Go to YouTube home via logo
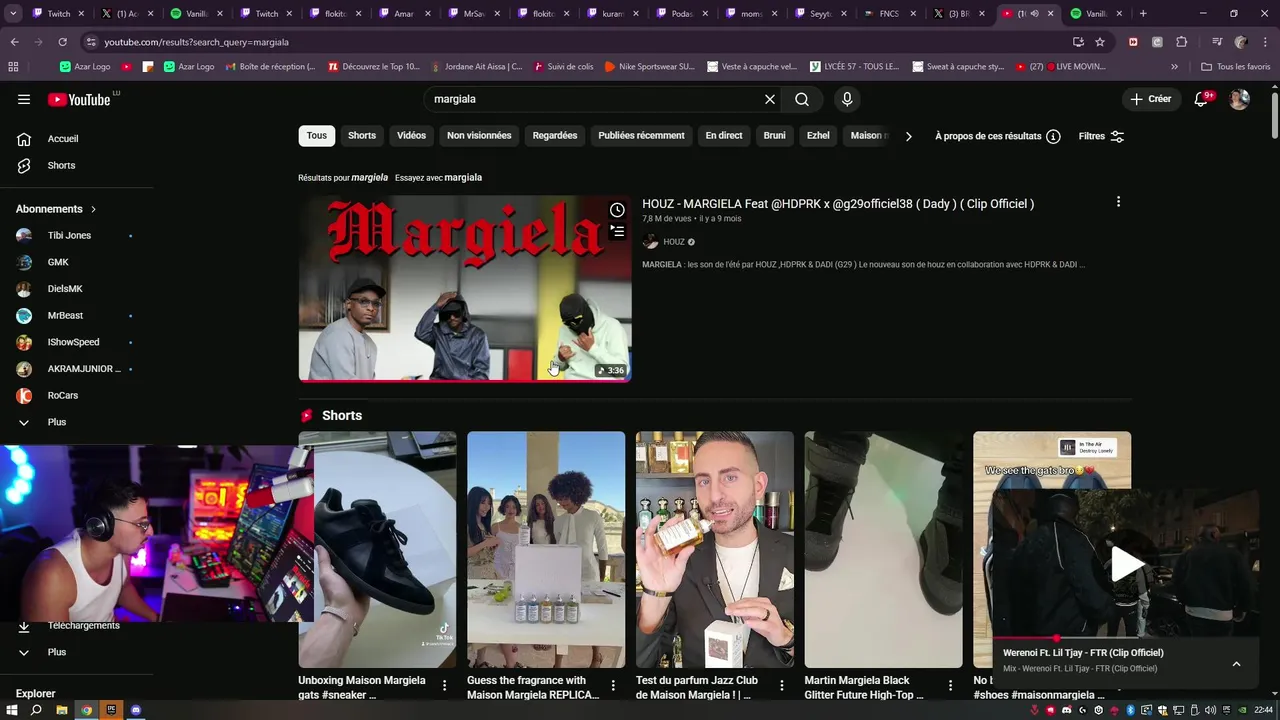 point(79,99)
